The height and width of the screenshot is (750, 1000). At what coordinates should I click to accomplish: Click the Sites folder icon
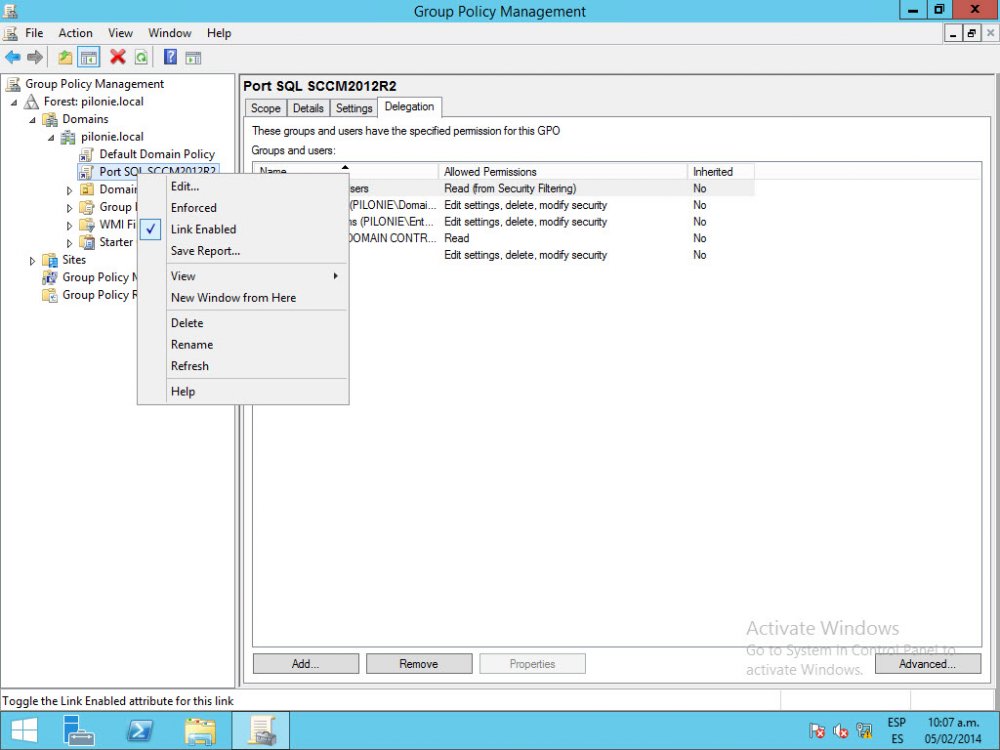click(x=50, y=260)
